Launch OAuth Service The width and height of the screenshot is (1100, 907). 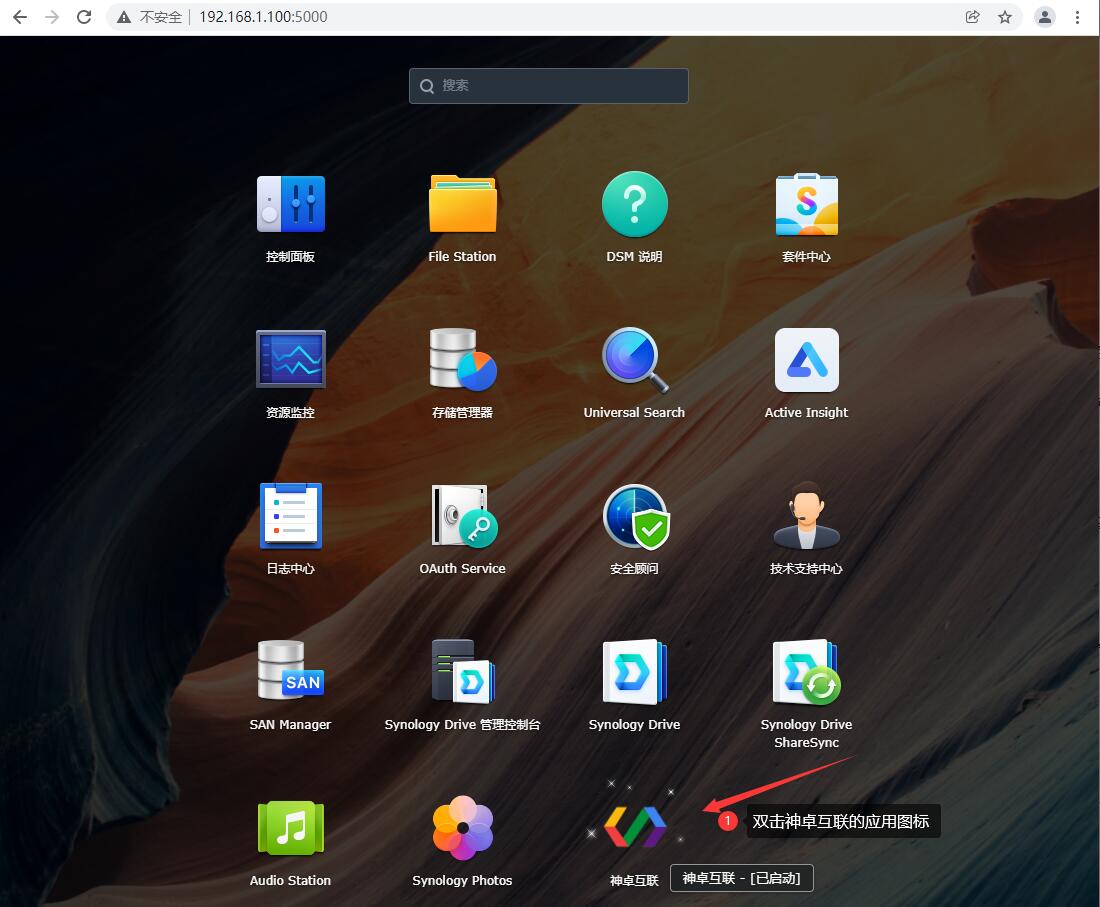(463, 516)
